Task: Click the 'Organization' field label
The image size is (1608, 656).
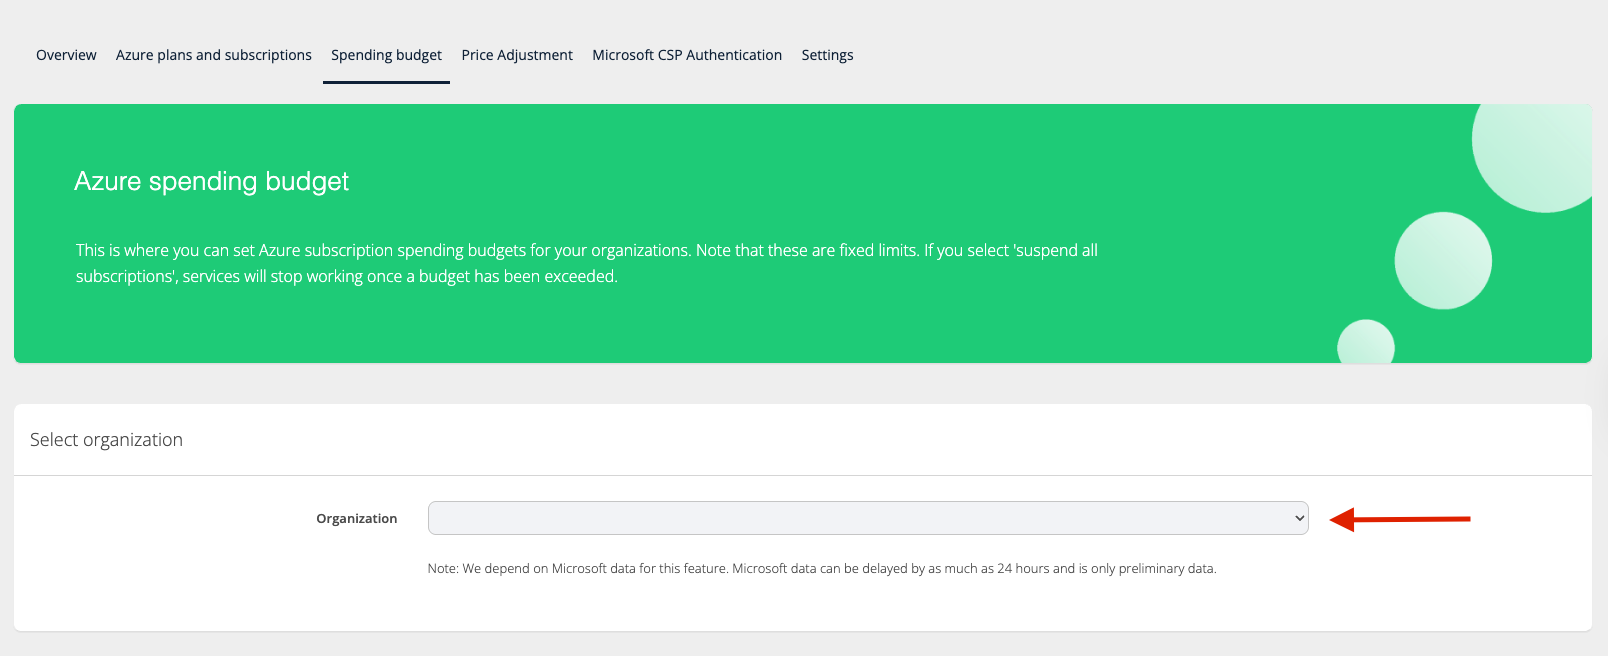Action: [357, 518]
